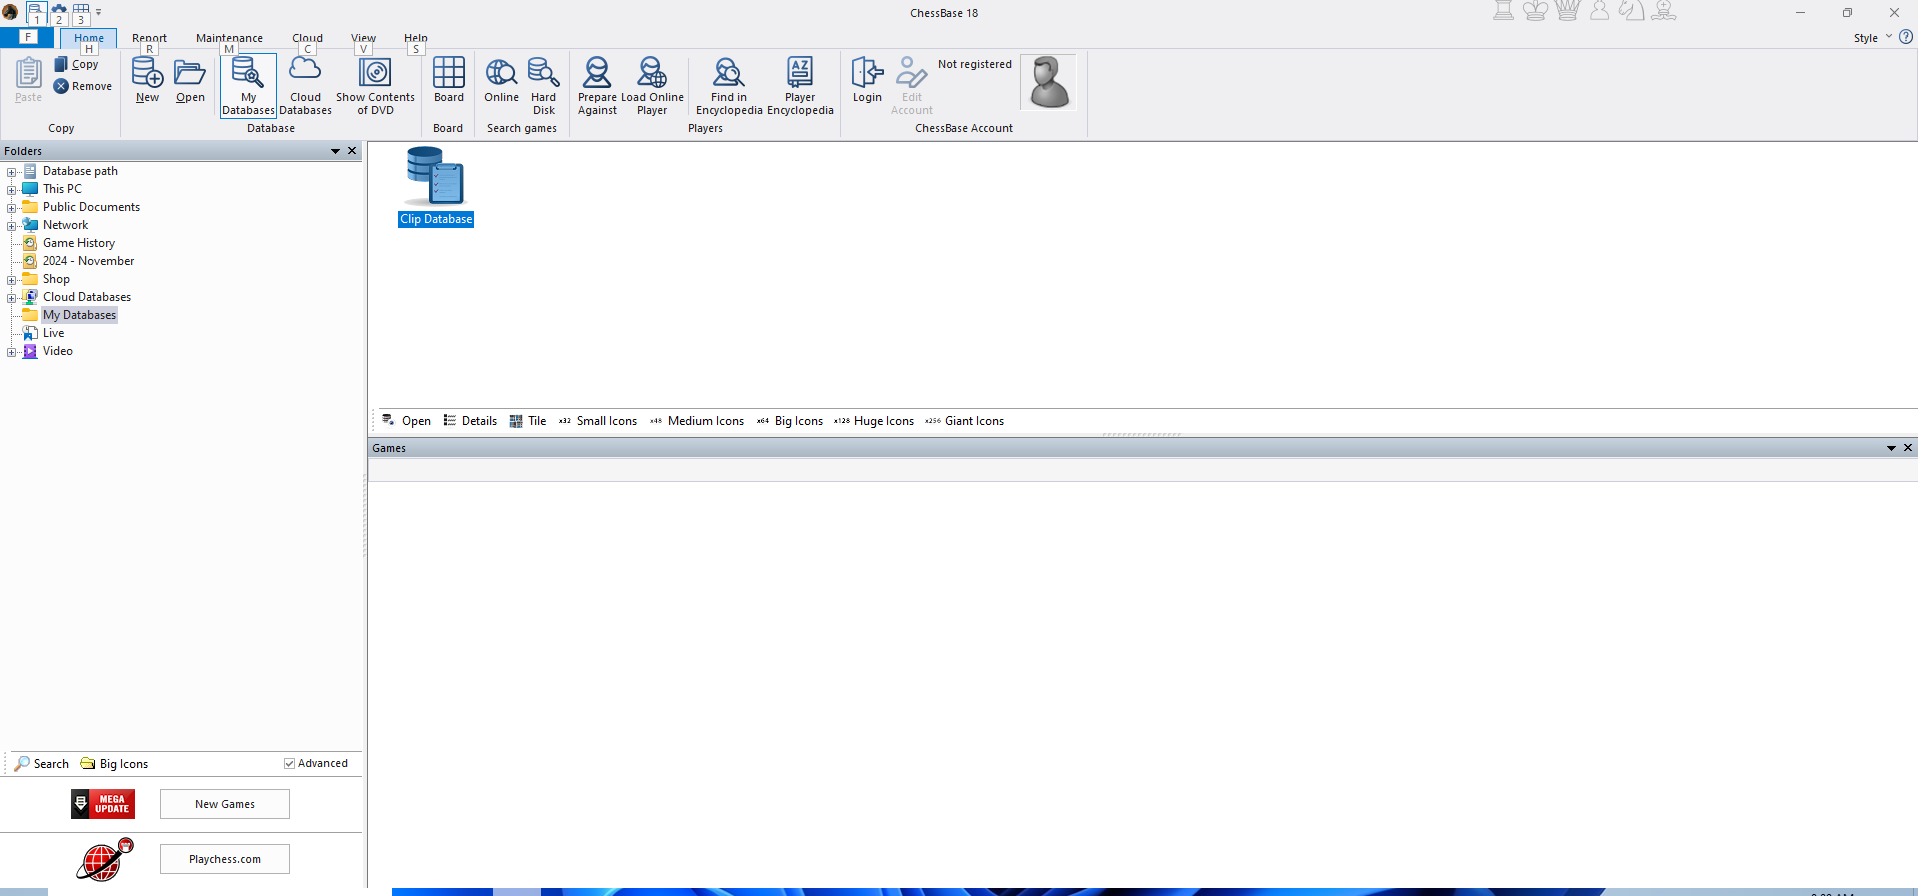This screenshot has height=896, width=1918.
Task: Expand the Video tree node
Action: [12, 352]
